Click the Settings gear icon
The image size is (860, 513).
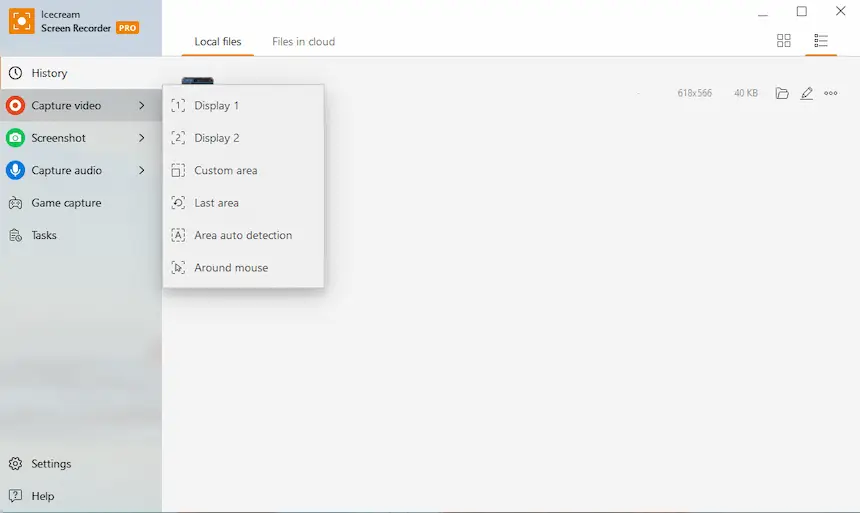(x=15, y=464)
